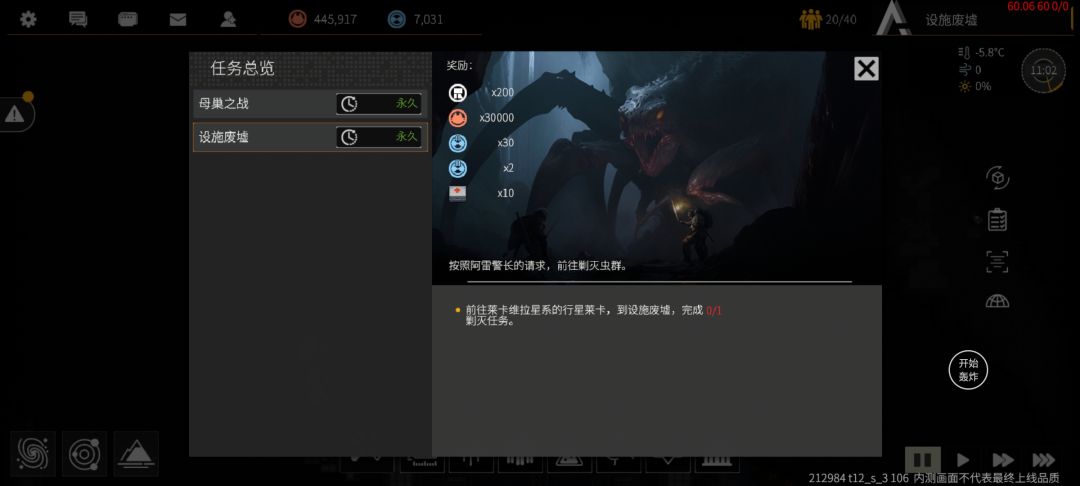Click the rotating cube icon
1080x486 pixels.
point(997,178)
